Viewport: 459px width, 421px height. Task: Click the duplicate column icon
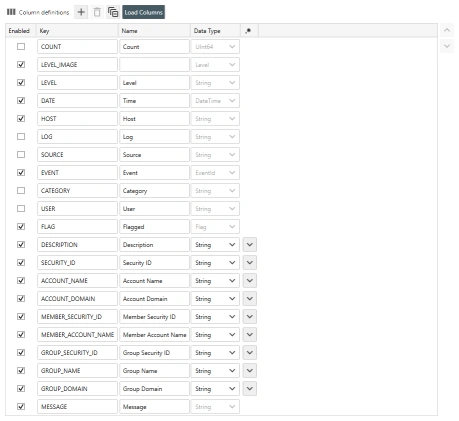click(113, 12)
